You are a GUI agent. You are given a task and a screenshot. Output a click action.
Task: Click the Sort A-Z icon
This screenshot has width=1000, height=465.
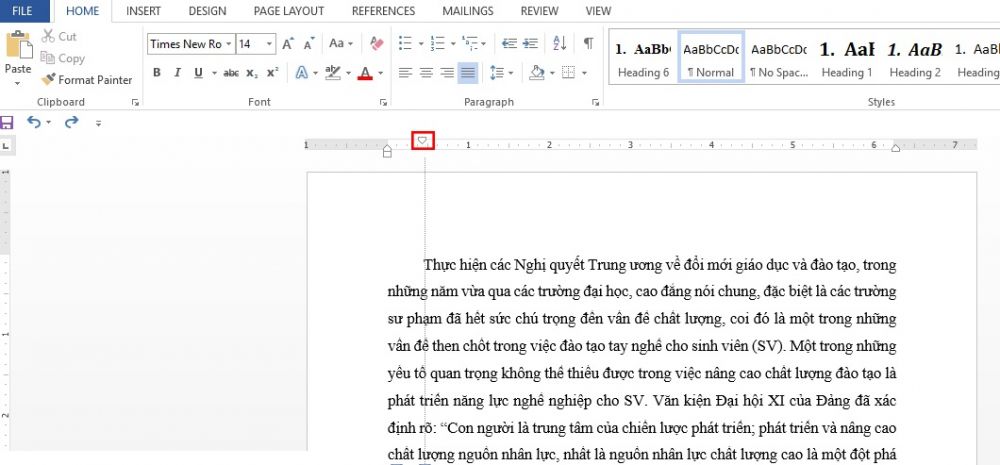[560, 44]
